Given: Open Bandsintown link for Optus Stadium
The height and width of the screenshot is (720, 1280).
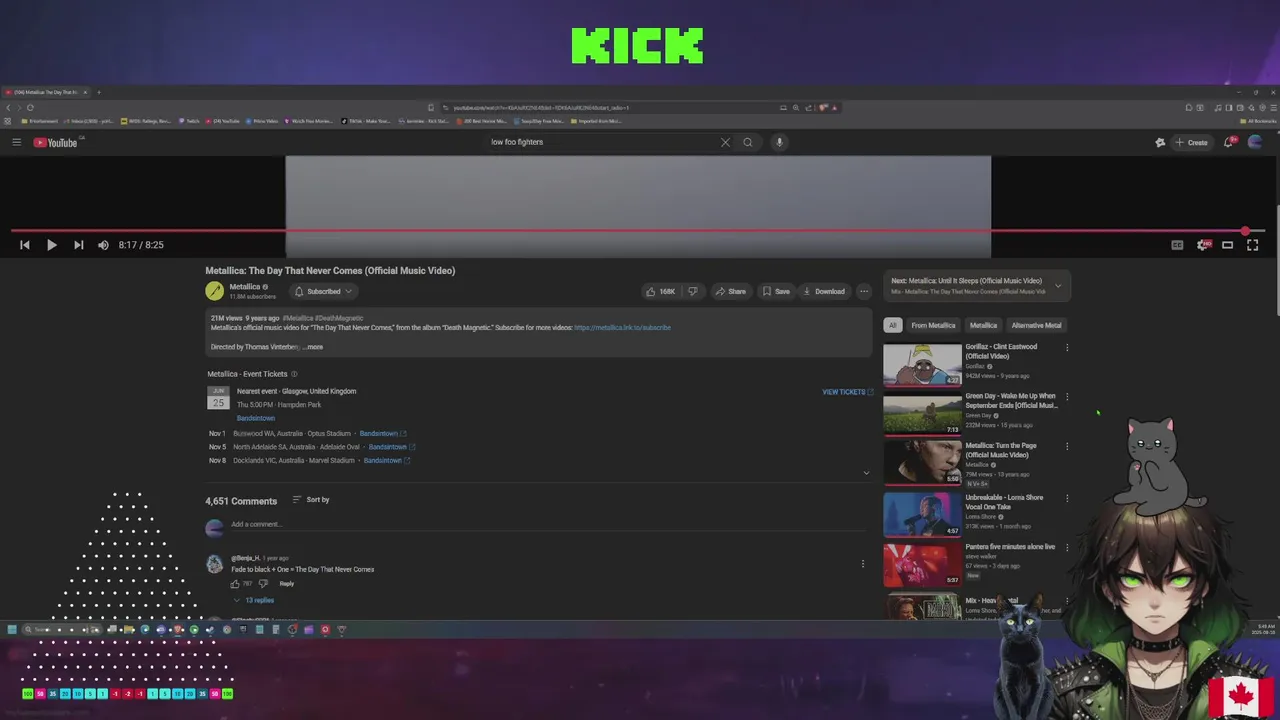Looking at the screenshot, I should tap(382, 434).
